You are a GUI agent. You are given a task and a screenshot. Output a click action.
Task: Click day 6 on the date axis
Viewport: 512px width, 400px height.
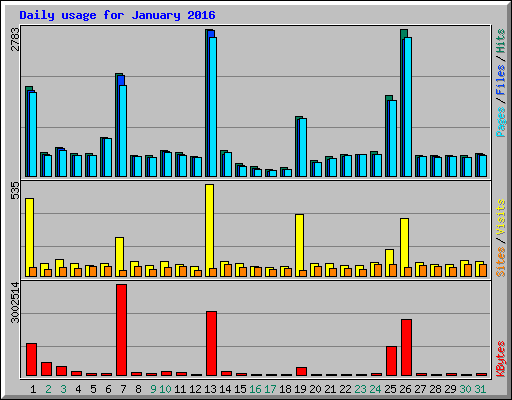pos(108,389)
